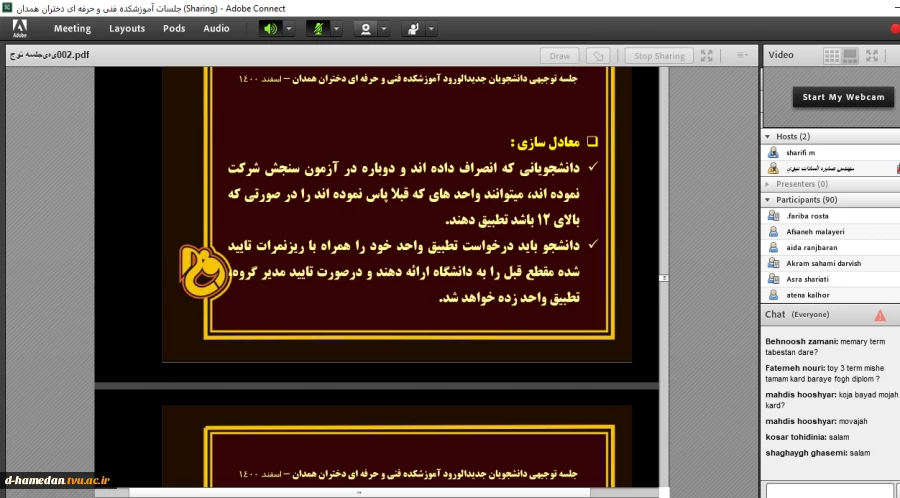Click Behnoosh zamani's chat message
Viewport: 900px width, 498px height.
click(825, 347)
